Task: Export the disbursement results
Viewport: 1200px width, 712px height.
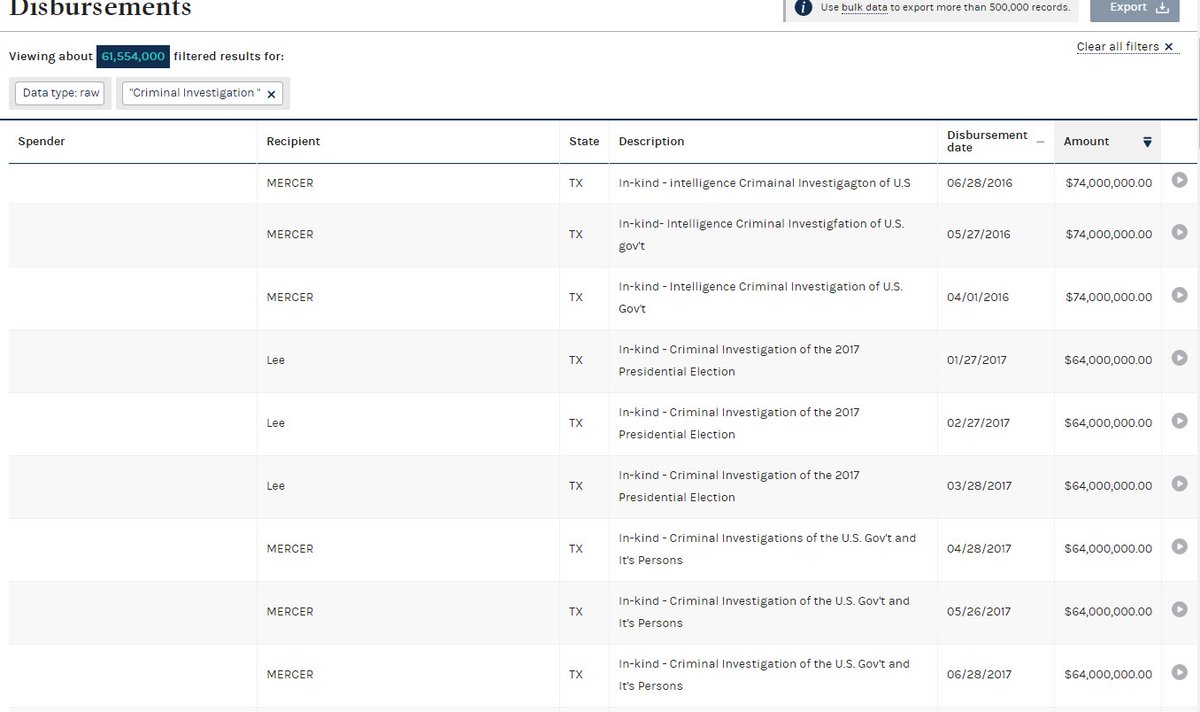Action: click(1136, 8)
